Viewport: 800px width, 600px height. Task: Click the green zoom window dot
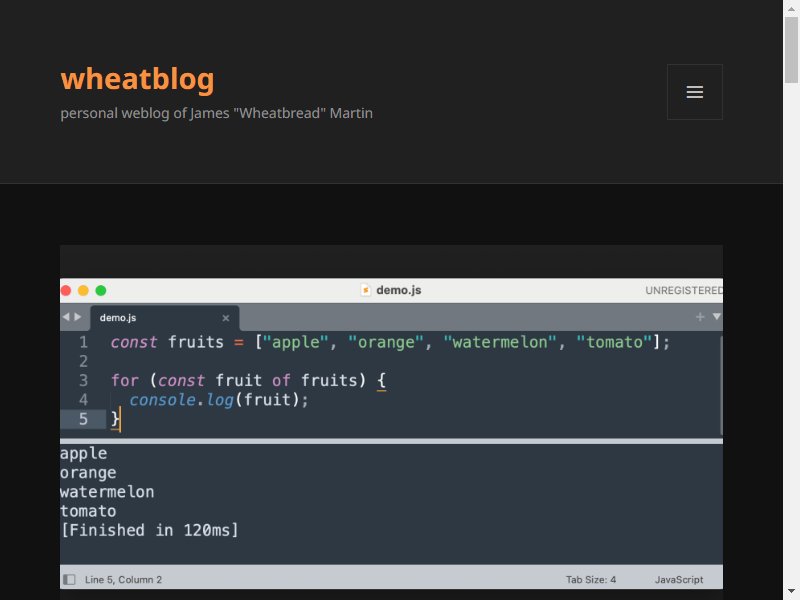point(101,290)
